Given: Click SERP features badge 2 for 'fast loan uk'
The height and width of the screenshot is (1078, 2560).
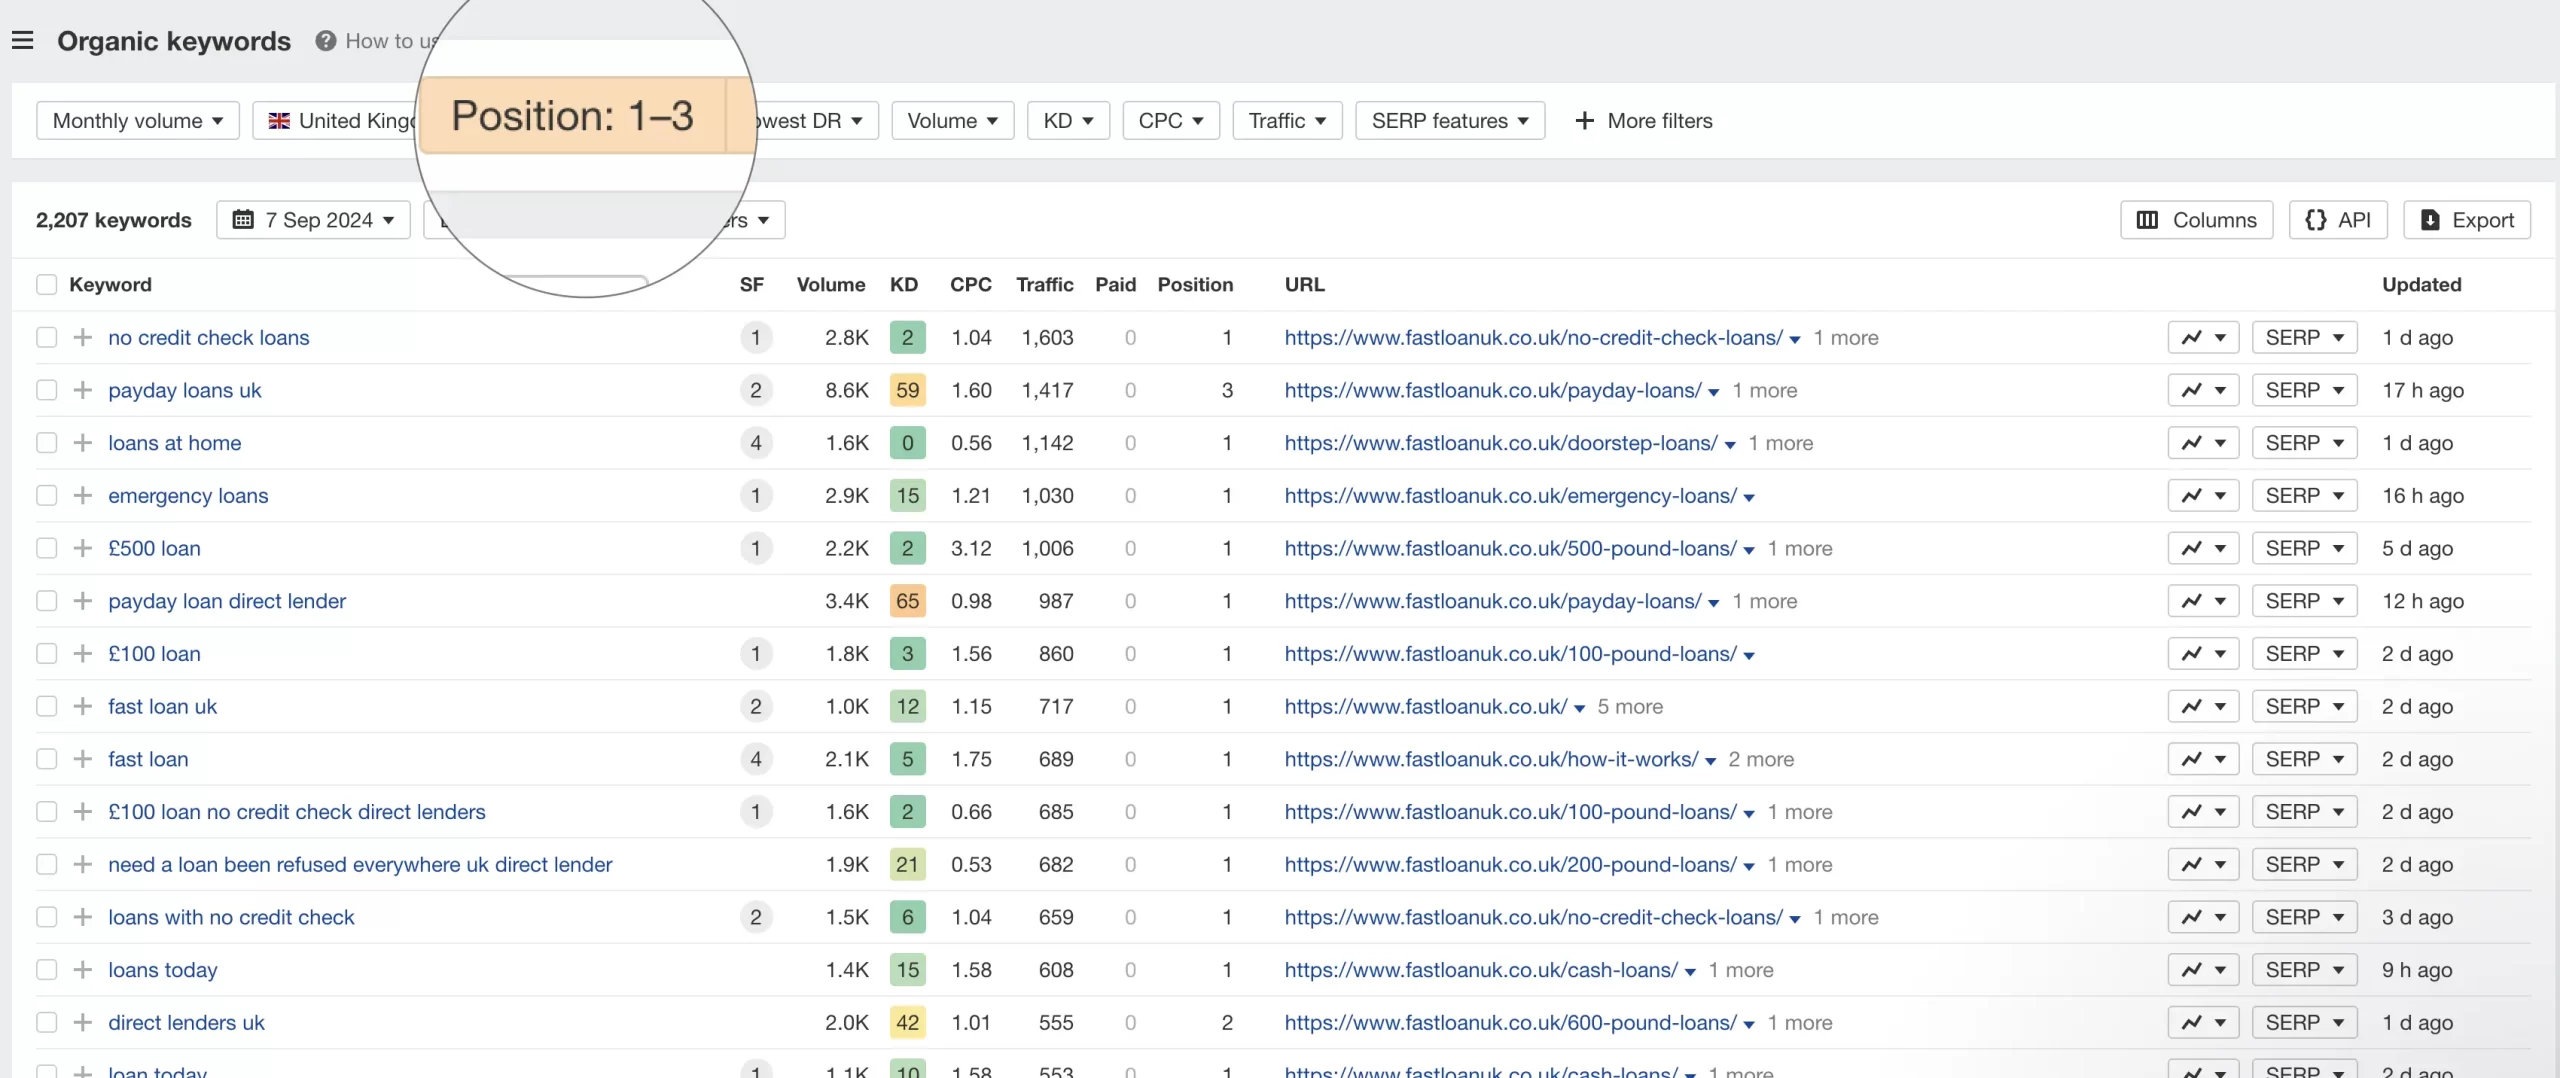Looking at the screenshot, I should coord(756,707).
